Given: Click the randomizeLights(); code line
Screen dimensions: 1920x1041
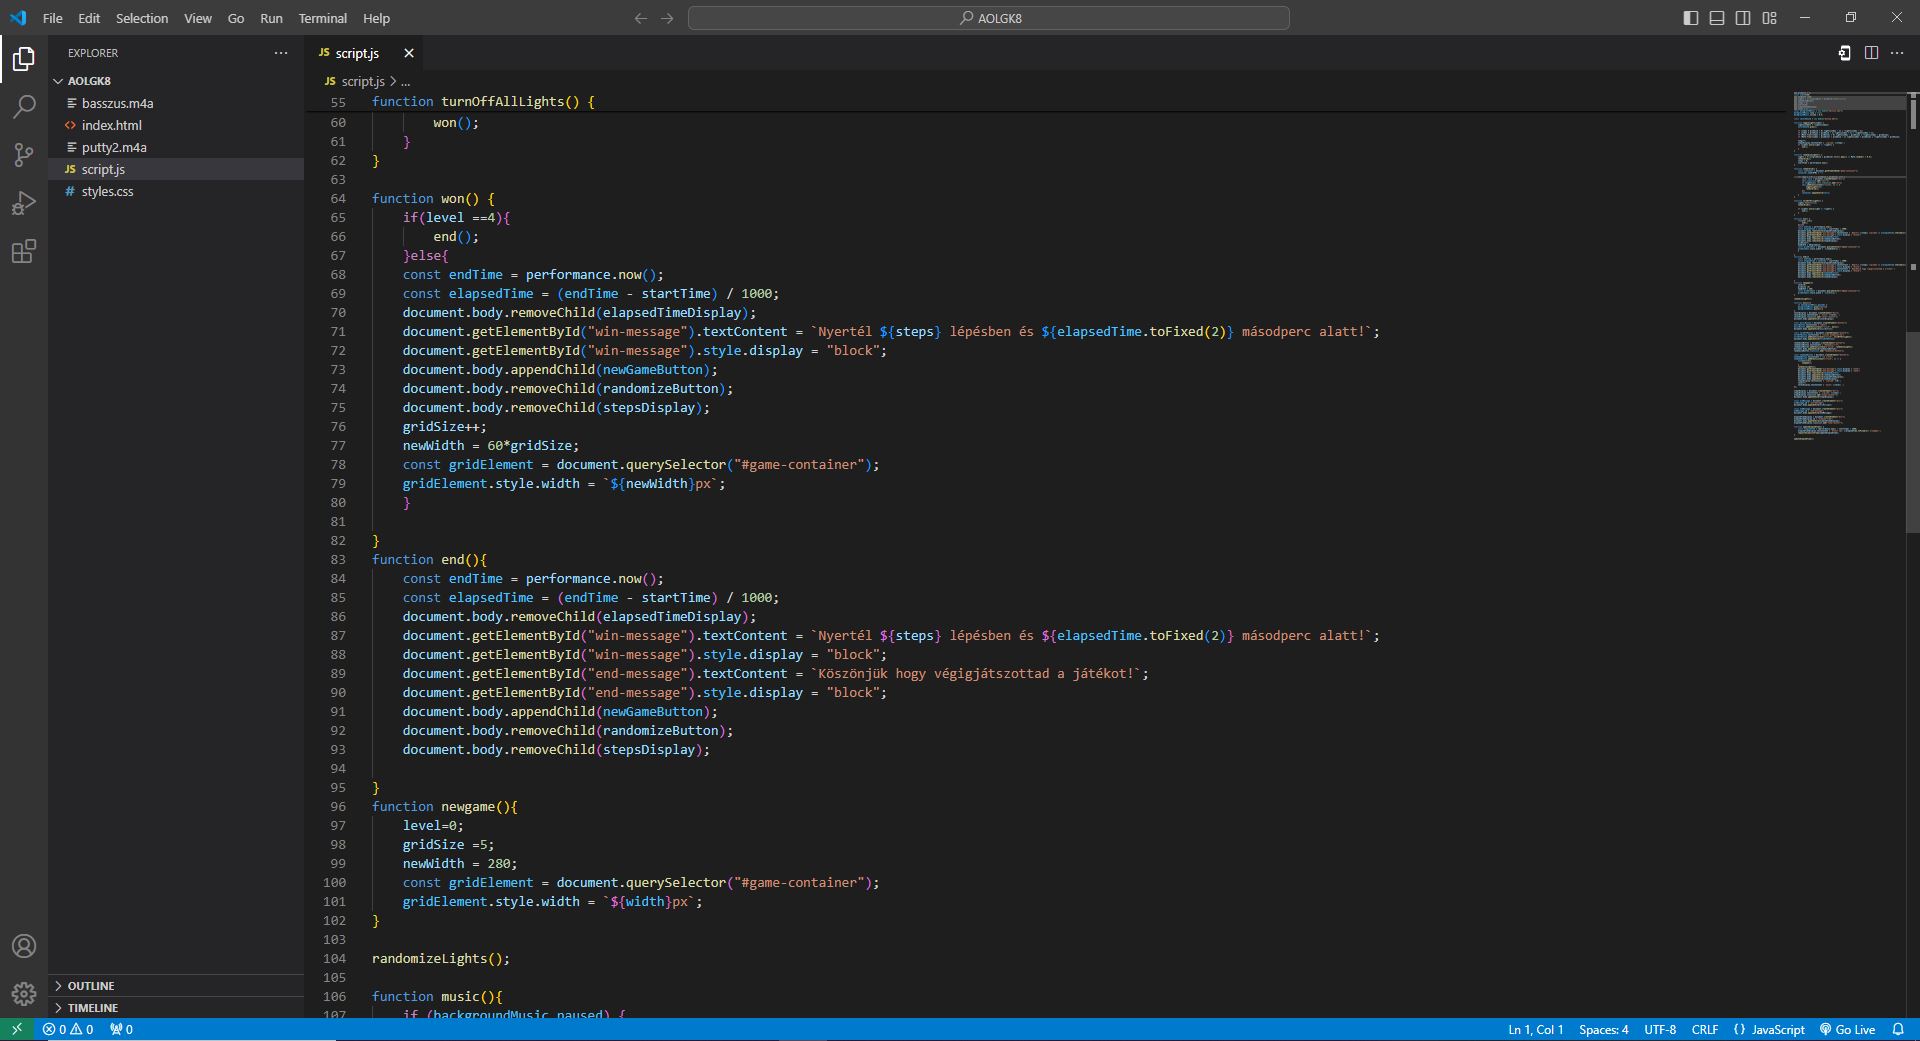Looking at the screenshot, I should tap(440, 958).
